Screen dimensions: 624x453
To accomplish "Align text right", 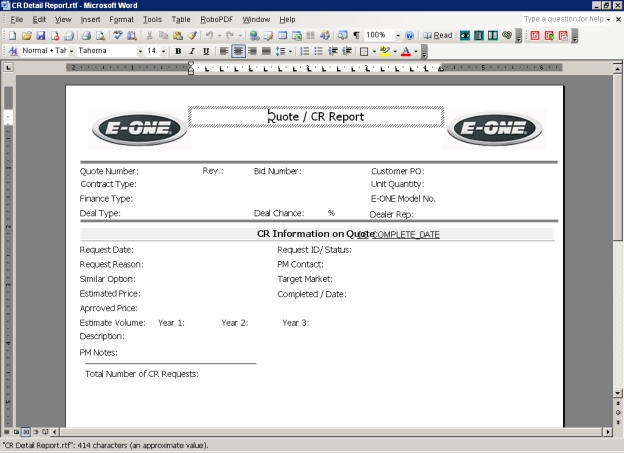I will pos(252,51).
